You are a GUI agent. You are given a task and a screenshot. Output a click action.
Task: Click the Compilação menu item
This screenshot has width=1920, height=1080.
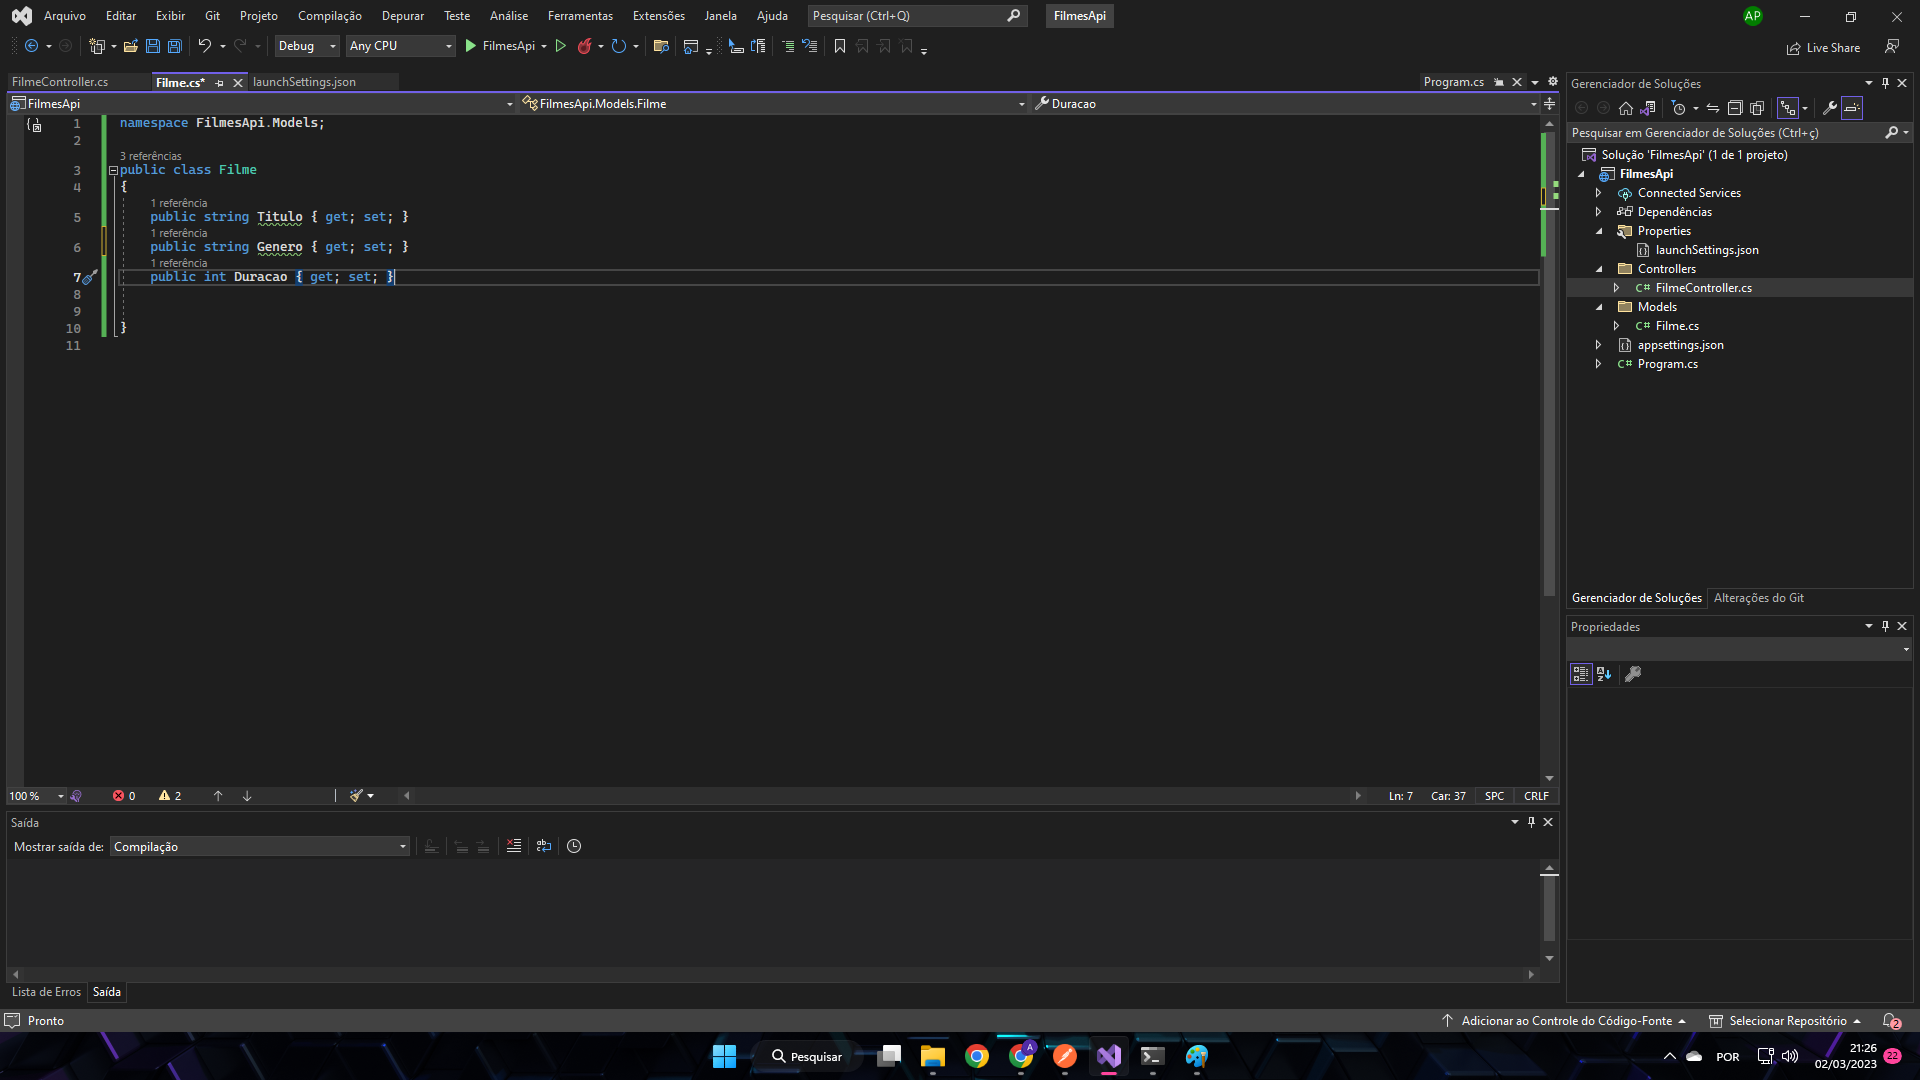[x=330, y=15]
